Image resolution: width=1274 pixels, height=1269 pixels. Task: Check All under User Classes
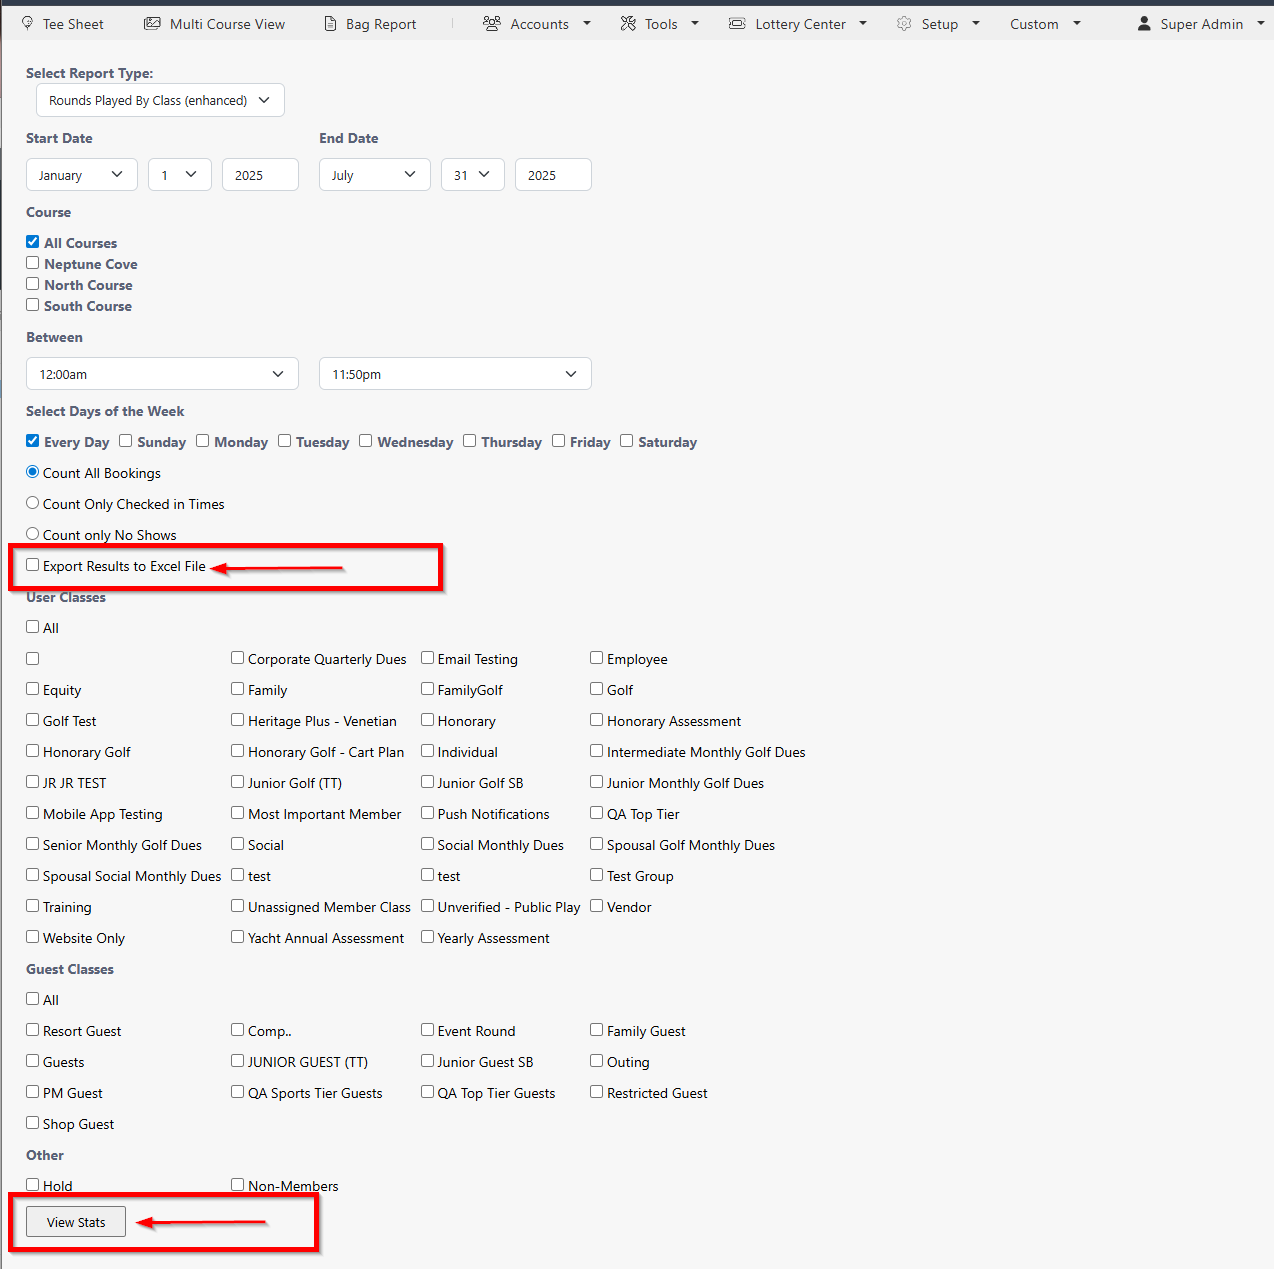point(33,627)
